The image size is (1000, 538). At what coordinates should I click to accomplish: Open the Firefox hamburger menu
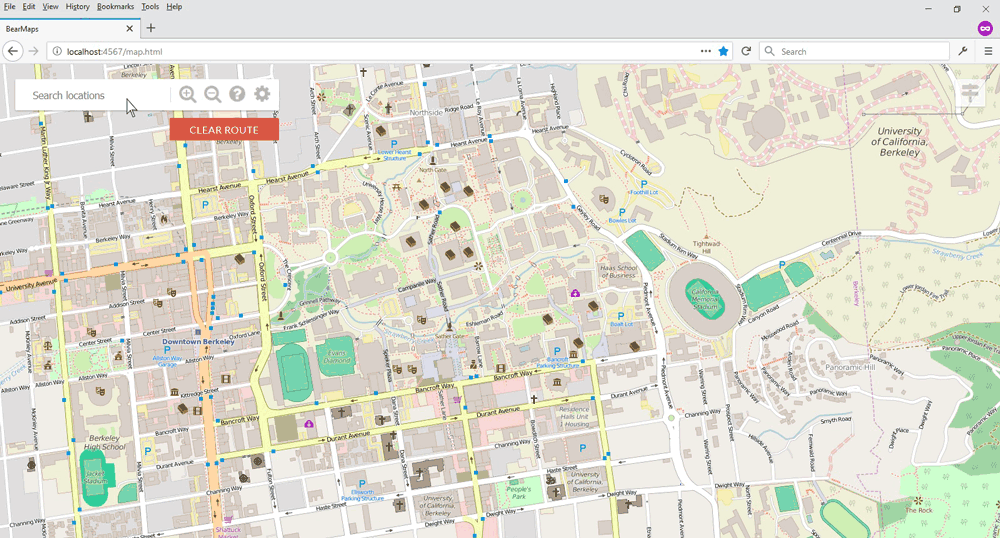(x=988, y=51)
